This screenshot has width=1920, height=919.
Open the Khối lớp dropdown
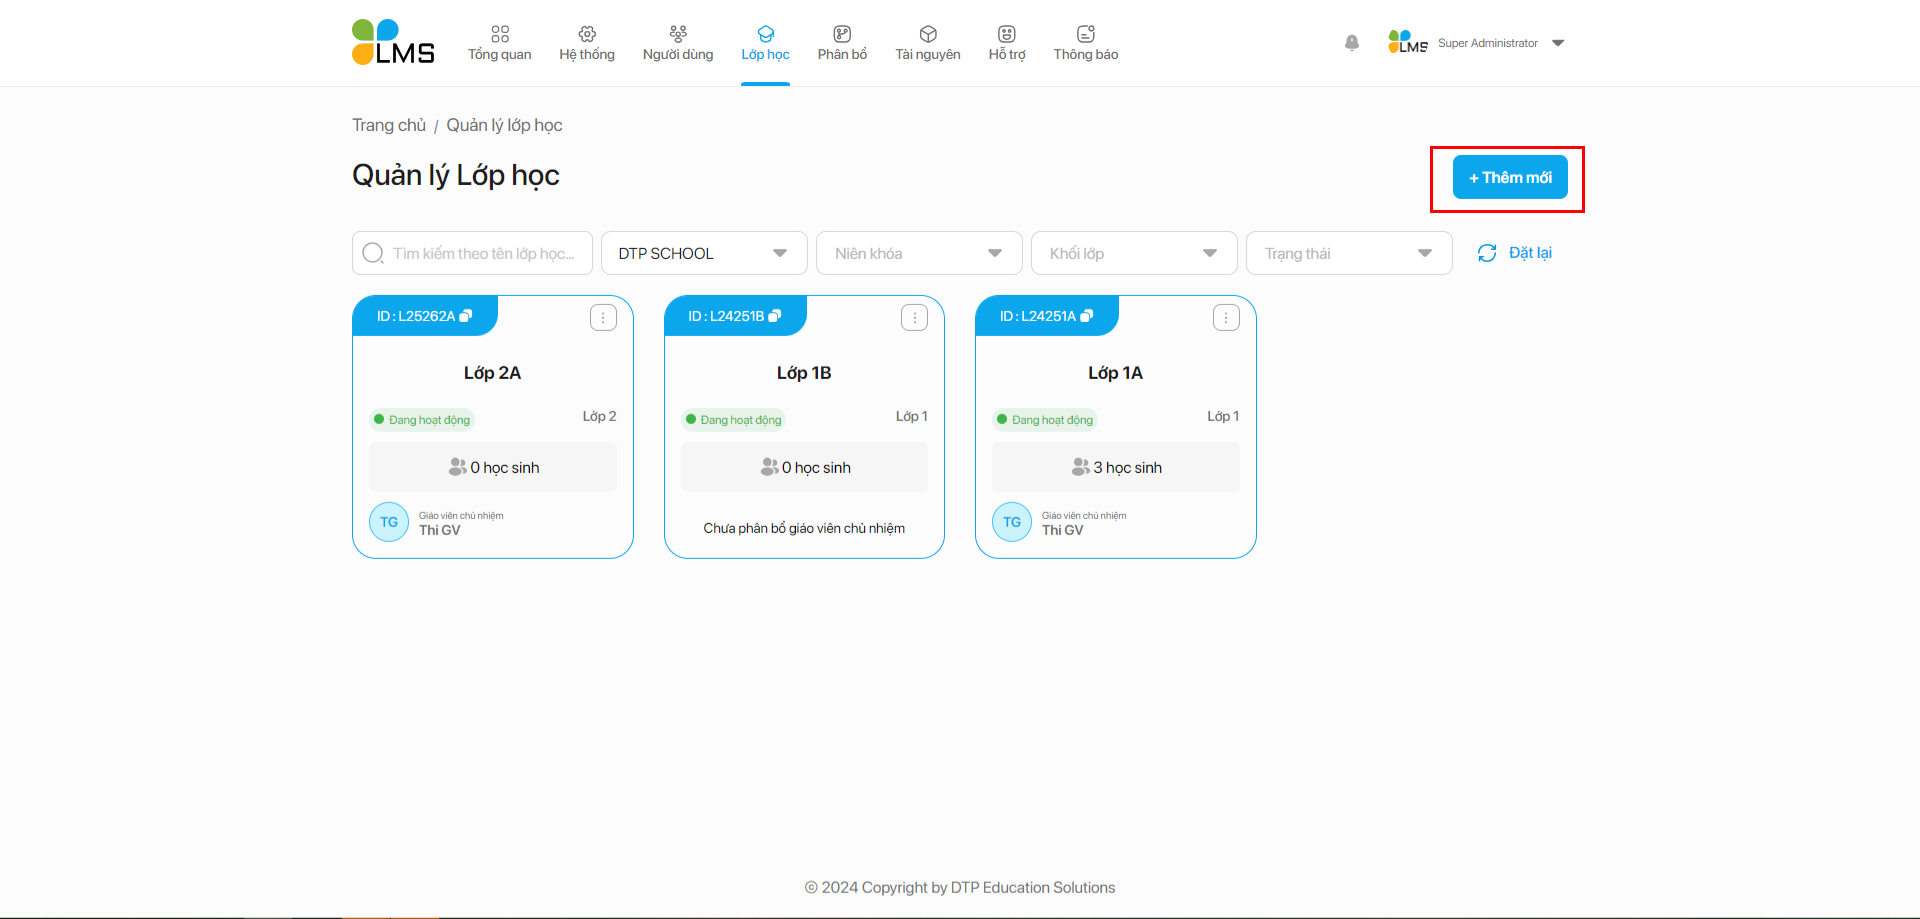click(x=1133, y=253)
